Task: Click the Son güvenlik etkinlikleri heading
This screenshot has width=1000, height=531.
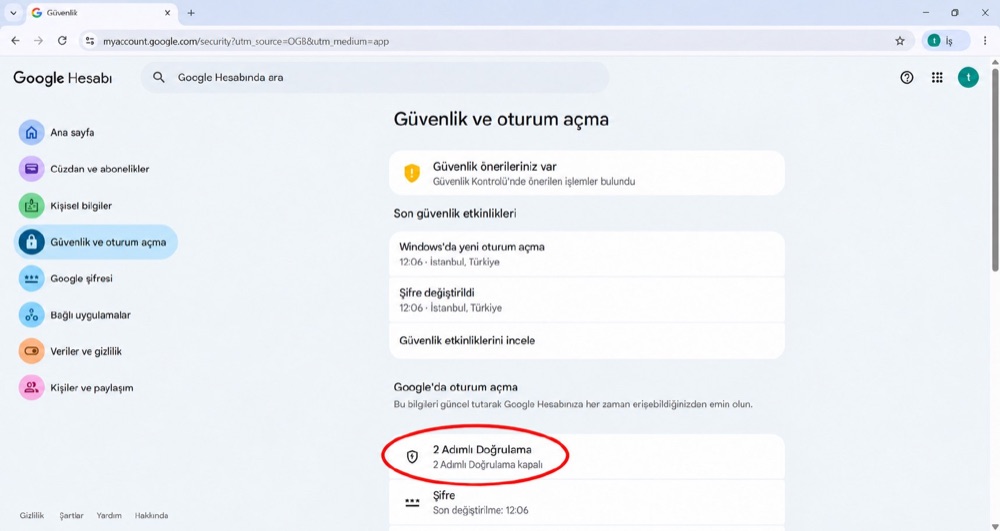Action: click(455, 214)
